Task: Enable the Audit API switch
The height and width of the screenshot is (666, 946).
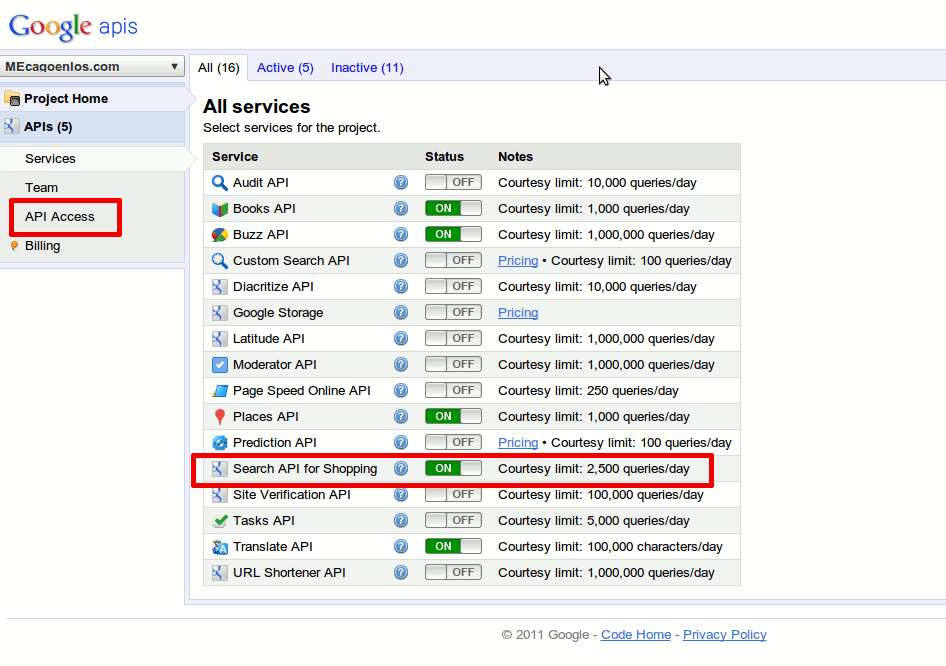Action: 453,182
